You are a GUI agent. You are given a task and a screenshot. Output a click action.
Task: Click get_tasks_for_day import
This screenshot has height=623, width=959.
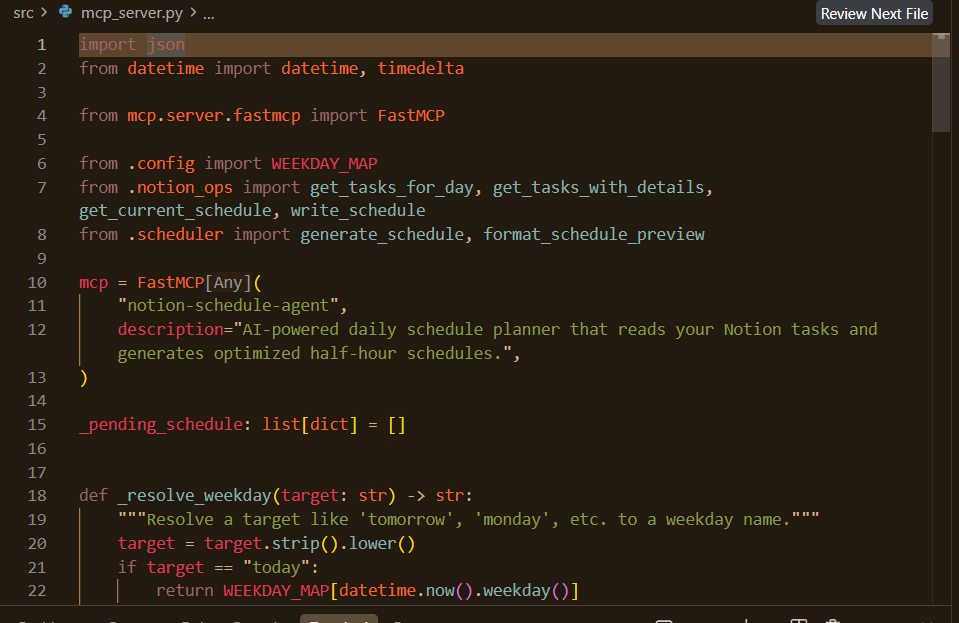pos(391,188)
